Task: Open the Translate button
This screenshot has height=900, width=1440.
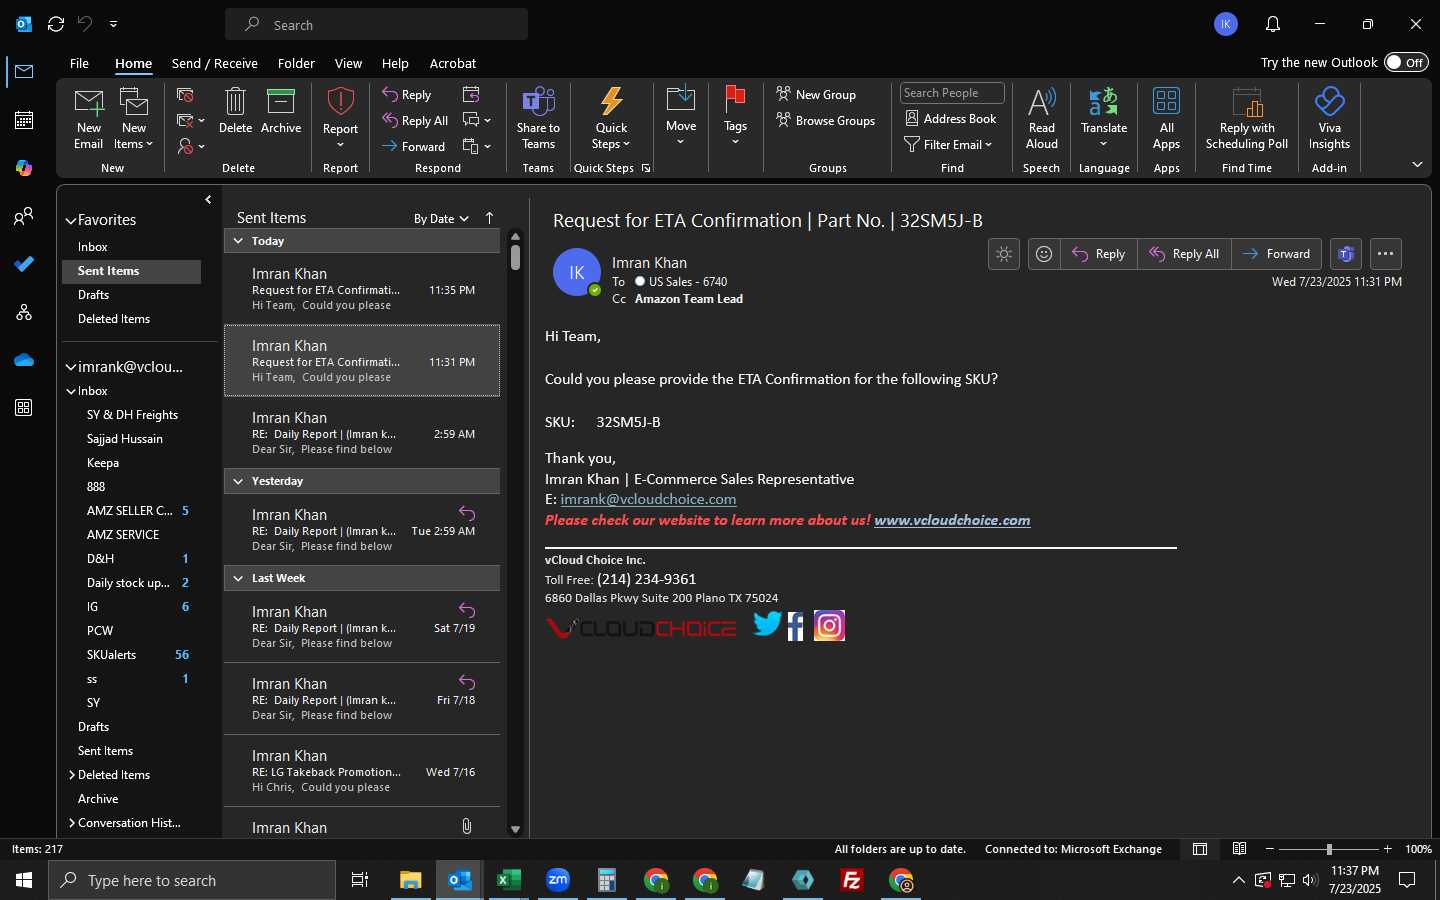Action: 1104,118
